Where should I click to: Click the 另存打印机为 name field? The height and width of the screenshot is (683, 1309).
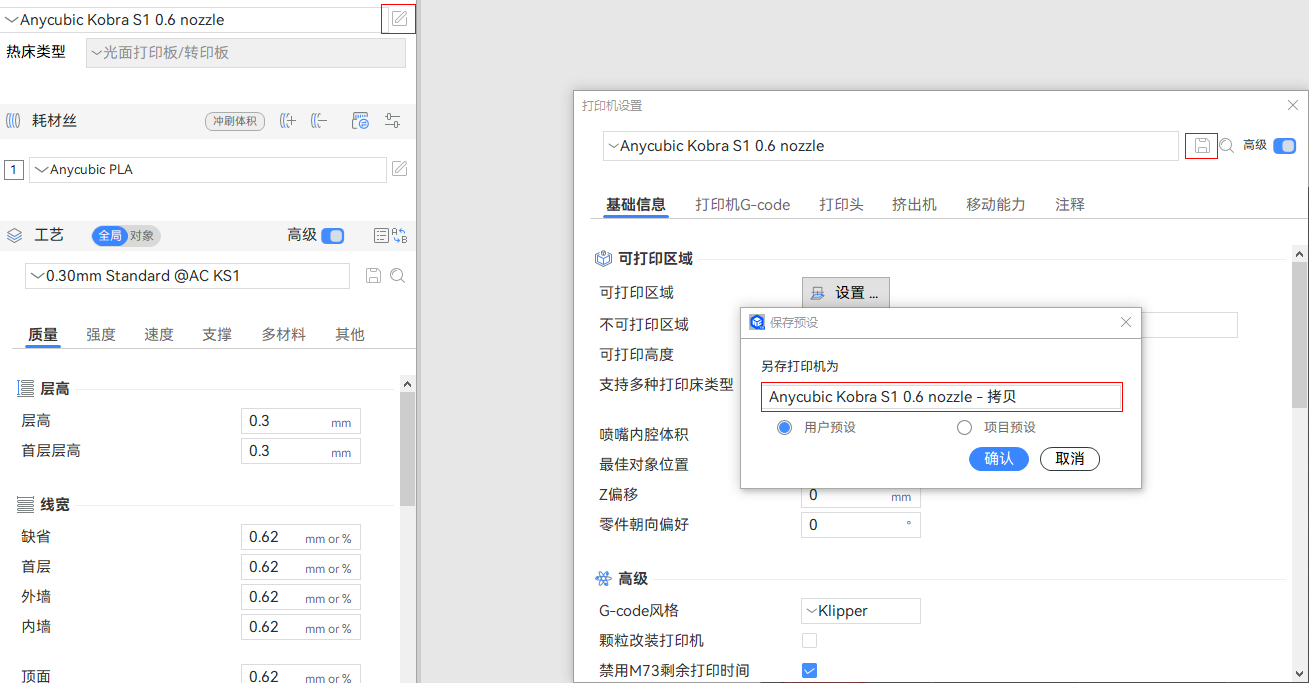[942, 397]
